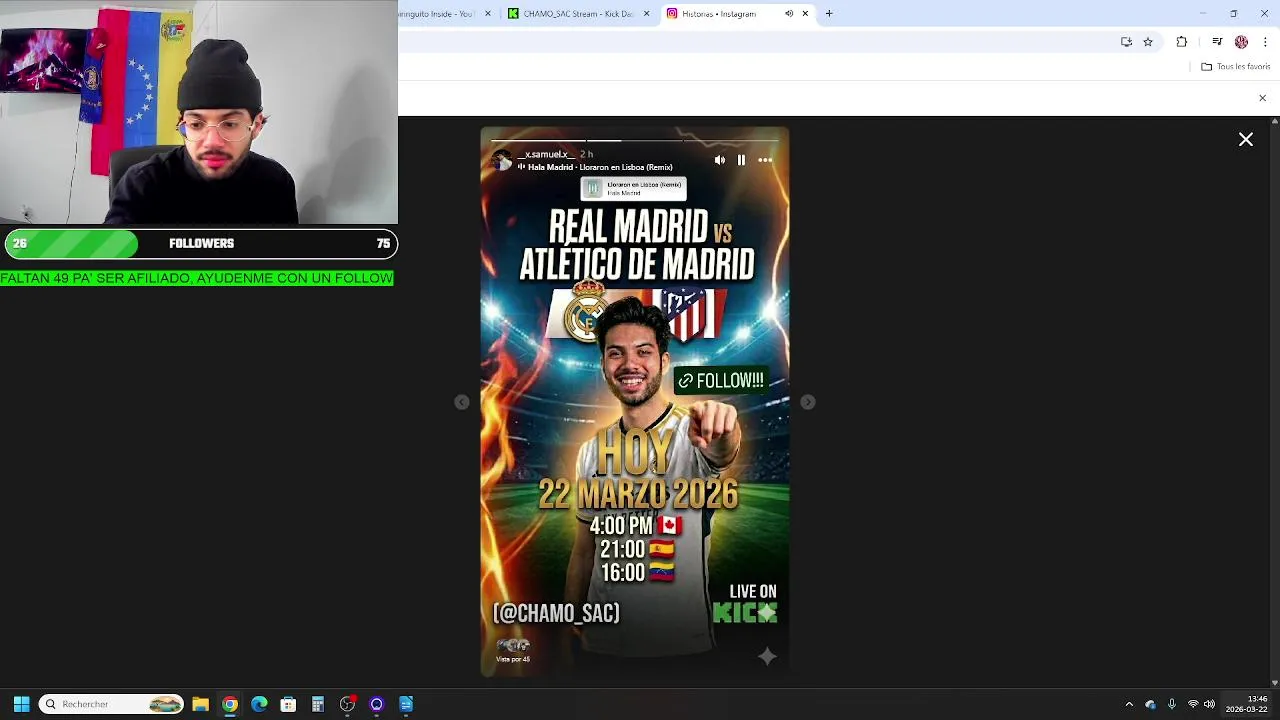Open the Chrome profile avatar
This screenshot has height=720, width=1280.
point(1241,42)
